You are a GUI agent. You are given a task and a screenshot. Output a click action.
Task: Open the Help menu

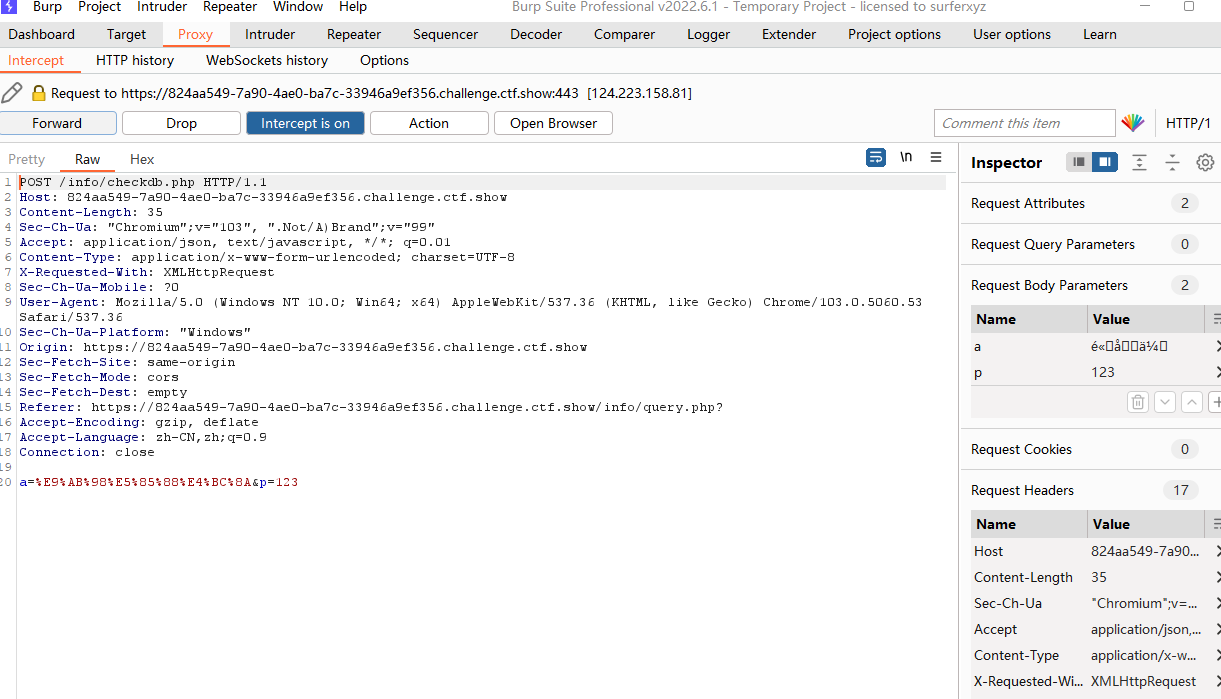pos(353,7)
